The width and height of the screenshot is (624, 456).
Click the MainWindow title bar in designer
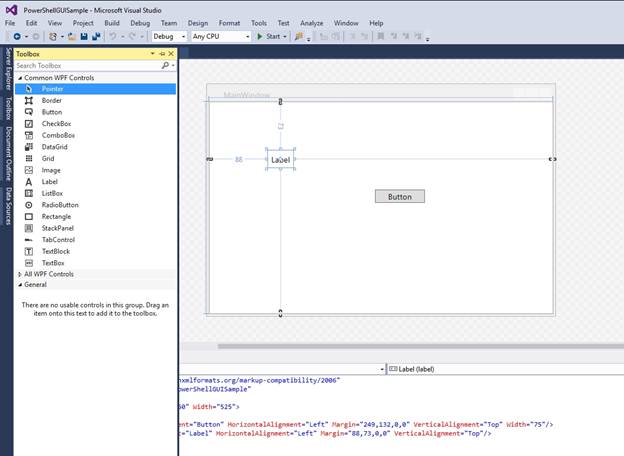tap(380, 94)
